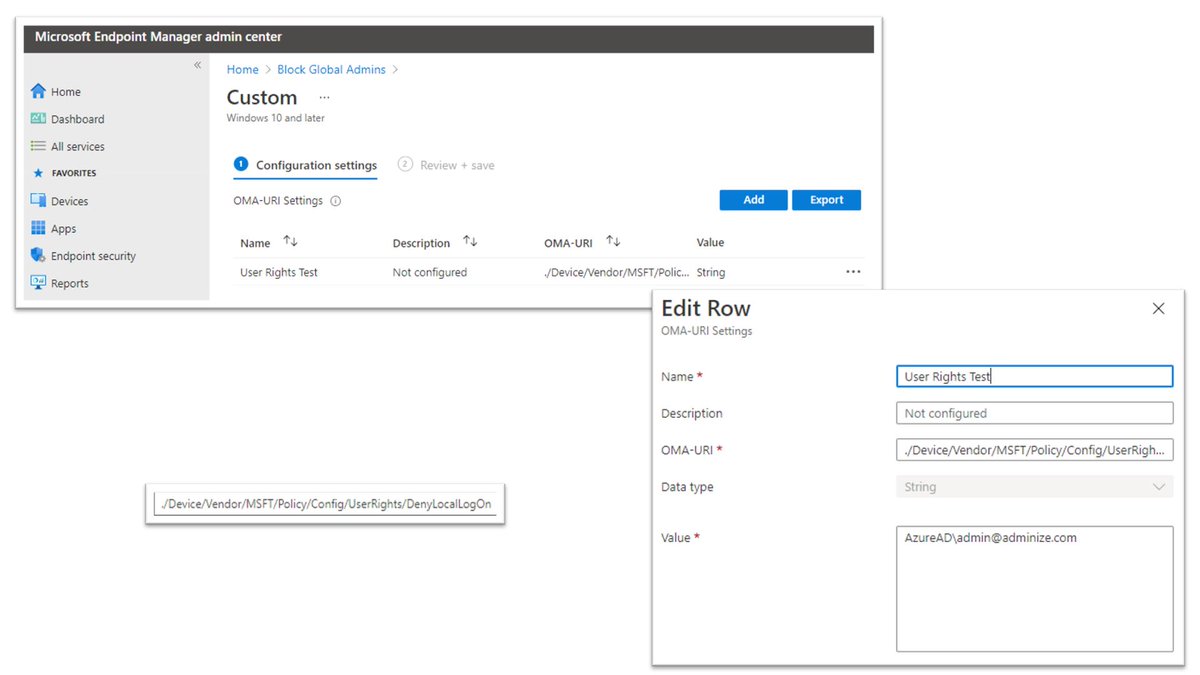
Task: Select the Review + save step
Action: (x=446, y=165)
